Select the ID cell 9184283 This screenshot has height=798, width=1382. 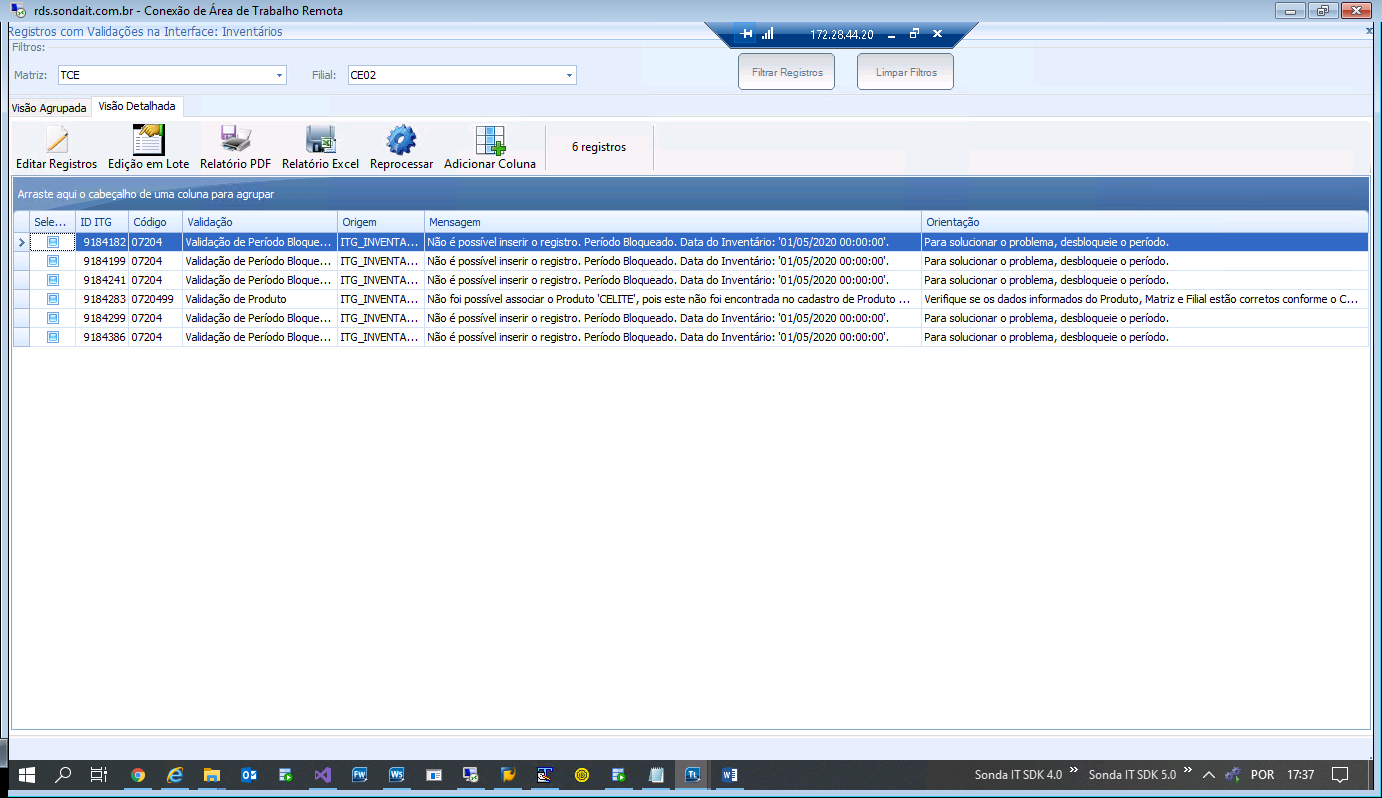tap(102, 299)
